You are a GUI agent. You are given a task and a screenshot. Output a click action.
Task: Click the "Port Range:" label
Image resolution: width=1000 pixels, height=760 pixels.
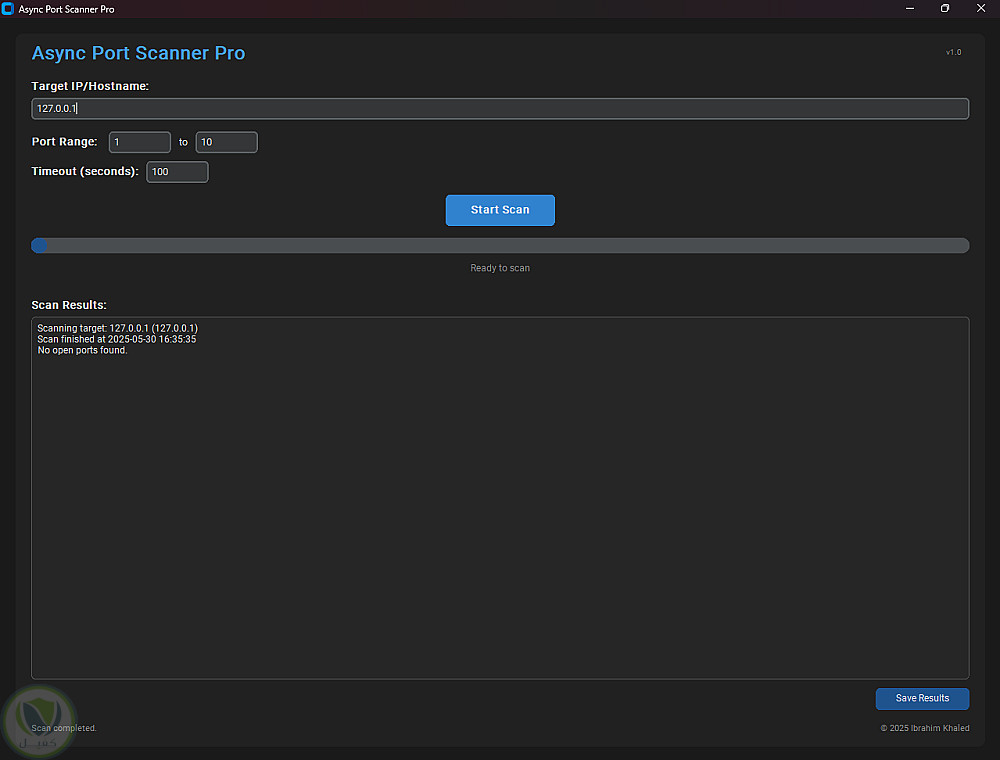click(x=64, y=142)
